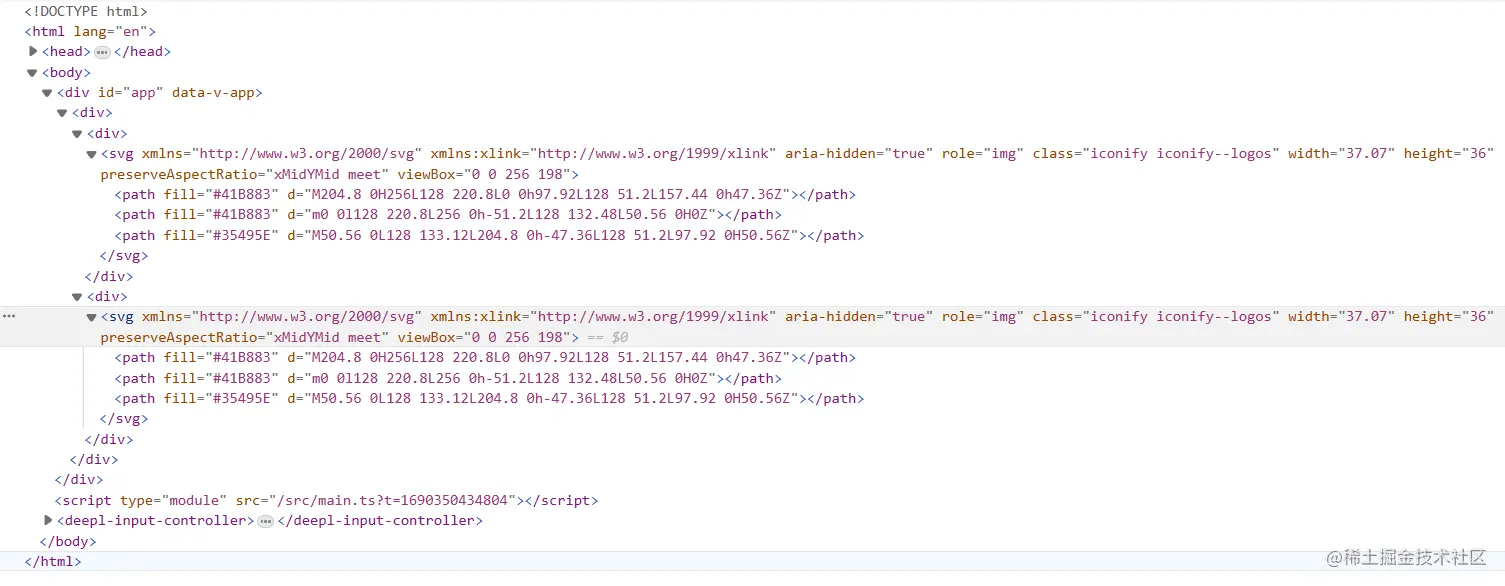The image size is (1505, 586).
Task: Collapse the non-highlighted svg element arrow
Action: coord(92,154)
